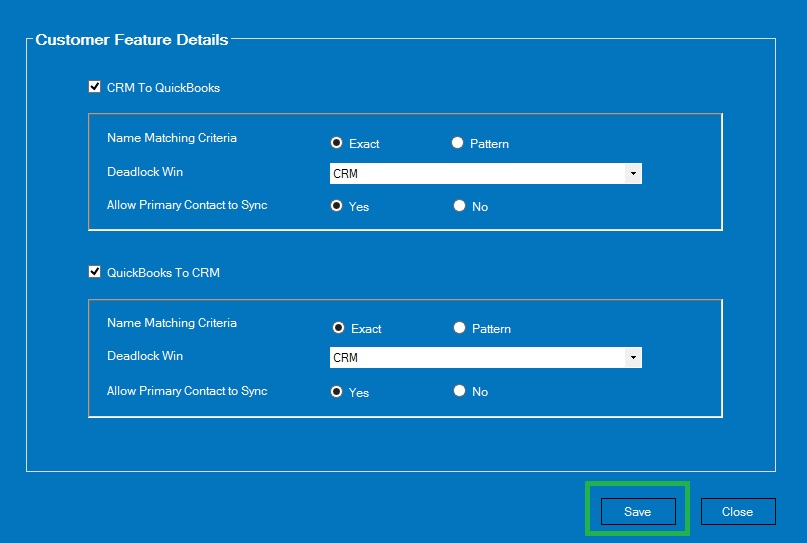Click Allow Primary Contact to Sync label in CRM To QuickBooks
The image size is (807, 543).
(187, 205)
